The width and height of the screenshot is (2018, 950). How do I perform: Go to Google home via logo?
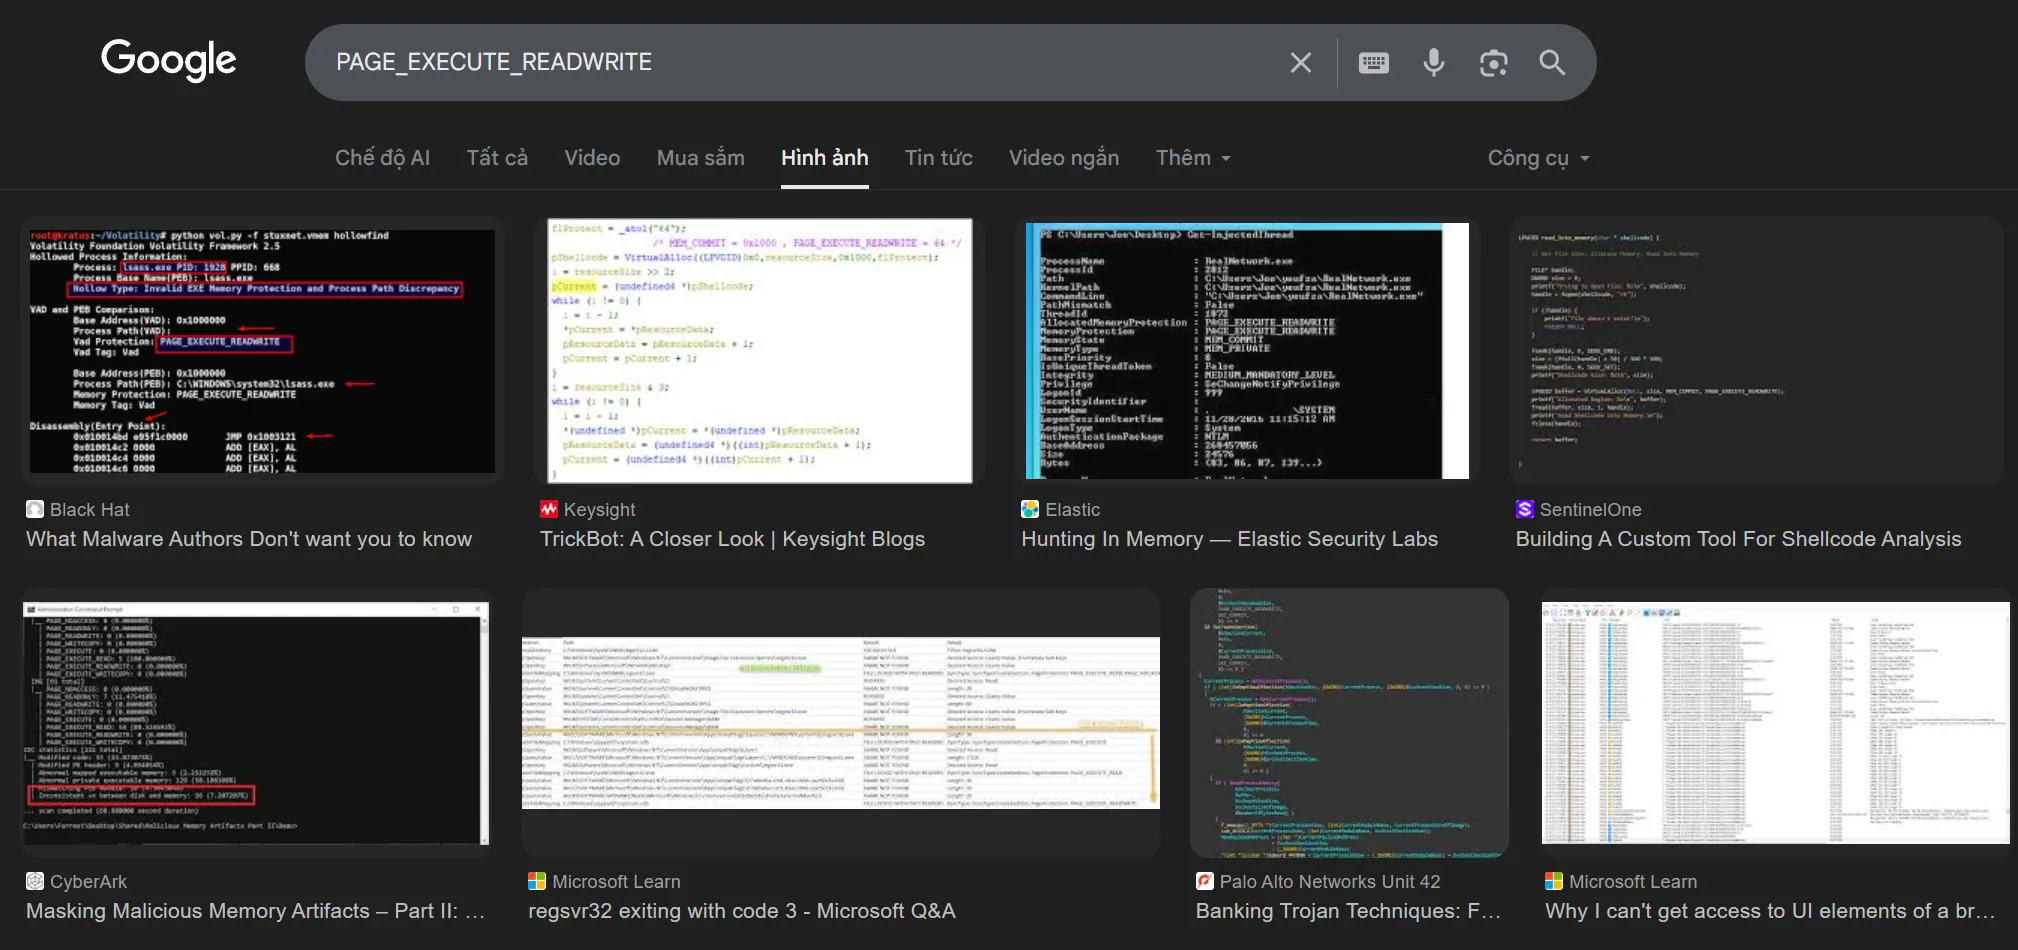pos(168,61)
